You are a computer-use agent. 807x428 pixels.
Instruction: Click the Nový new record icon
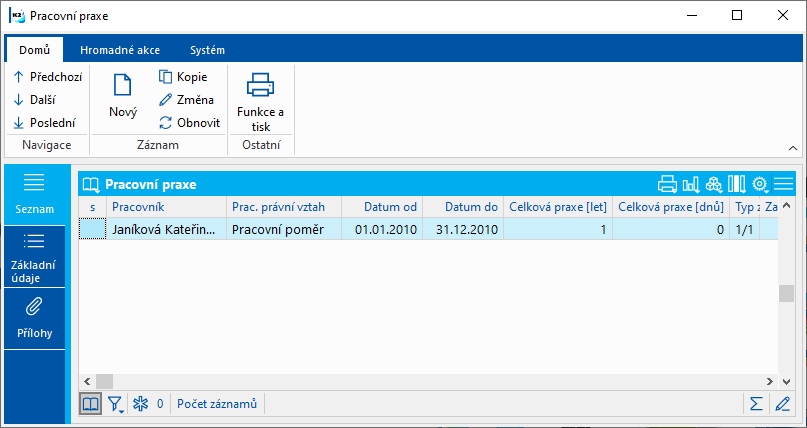pyautogui.click(x=123, y=95)
